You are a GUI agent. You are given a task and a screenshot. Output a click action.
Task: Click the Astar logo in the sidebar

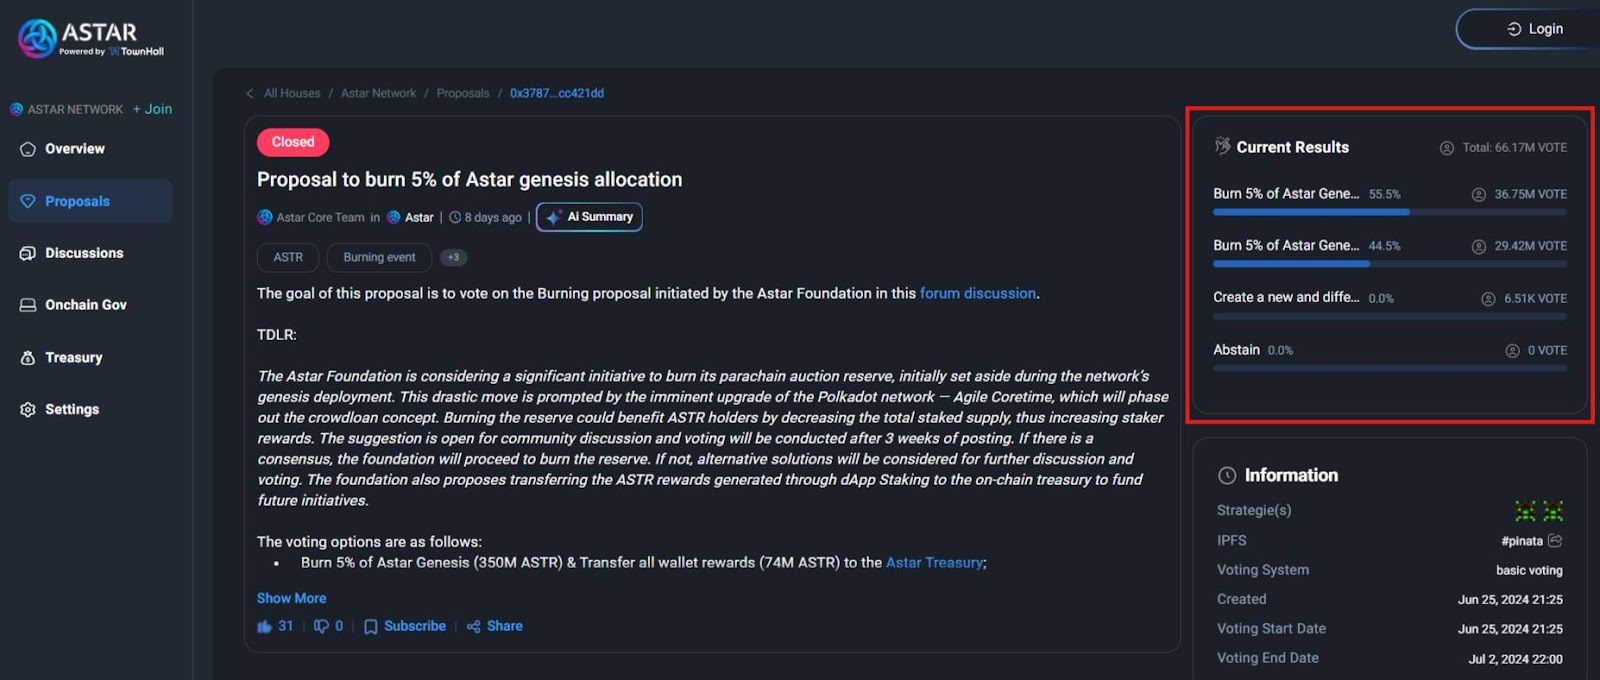(x=91, y=39)
